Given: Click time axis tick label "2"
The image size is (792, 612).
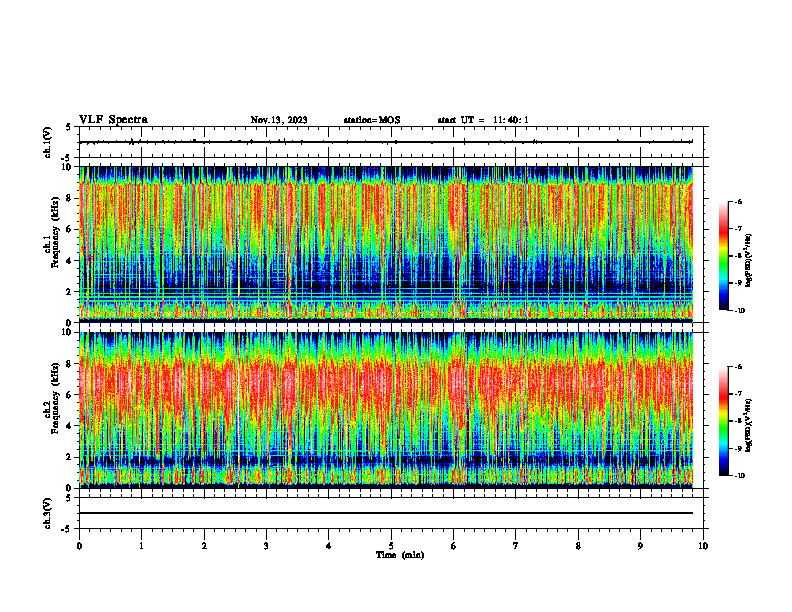Looking at the screenshot, I should coord(204,546).
